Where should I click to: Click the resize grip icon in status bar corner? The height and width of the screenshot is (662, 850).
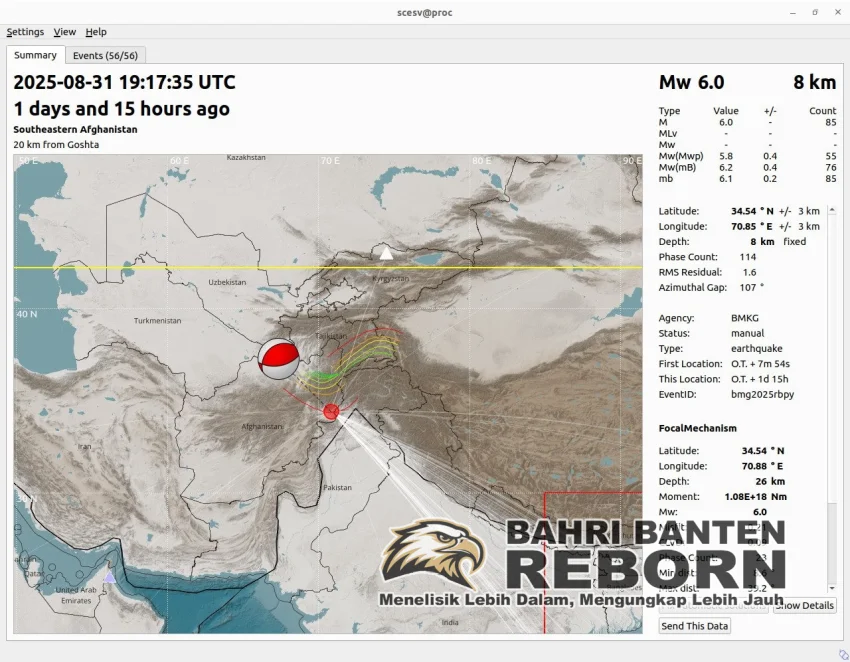point(843,655)
